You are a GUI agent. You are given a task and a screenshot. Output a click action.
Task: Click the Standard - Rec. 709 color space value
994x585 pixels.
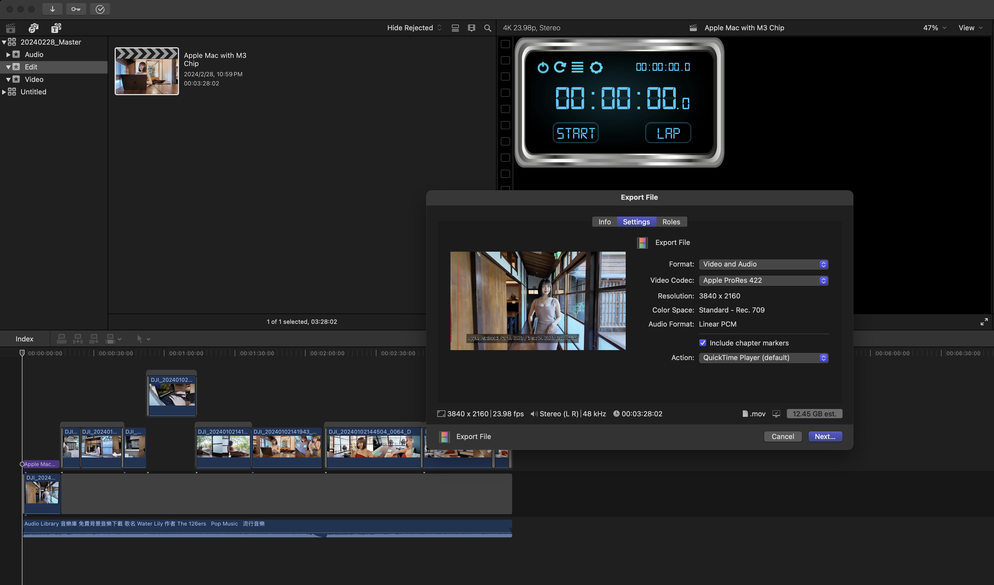732,310
